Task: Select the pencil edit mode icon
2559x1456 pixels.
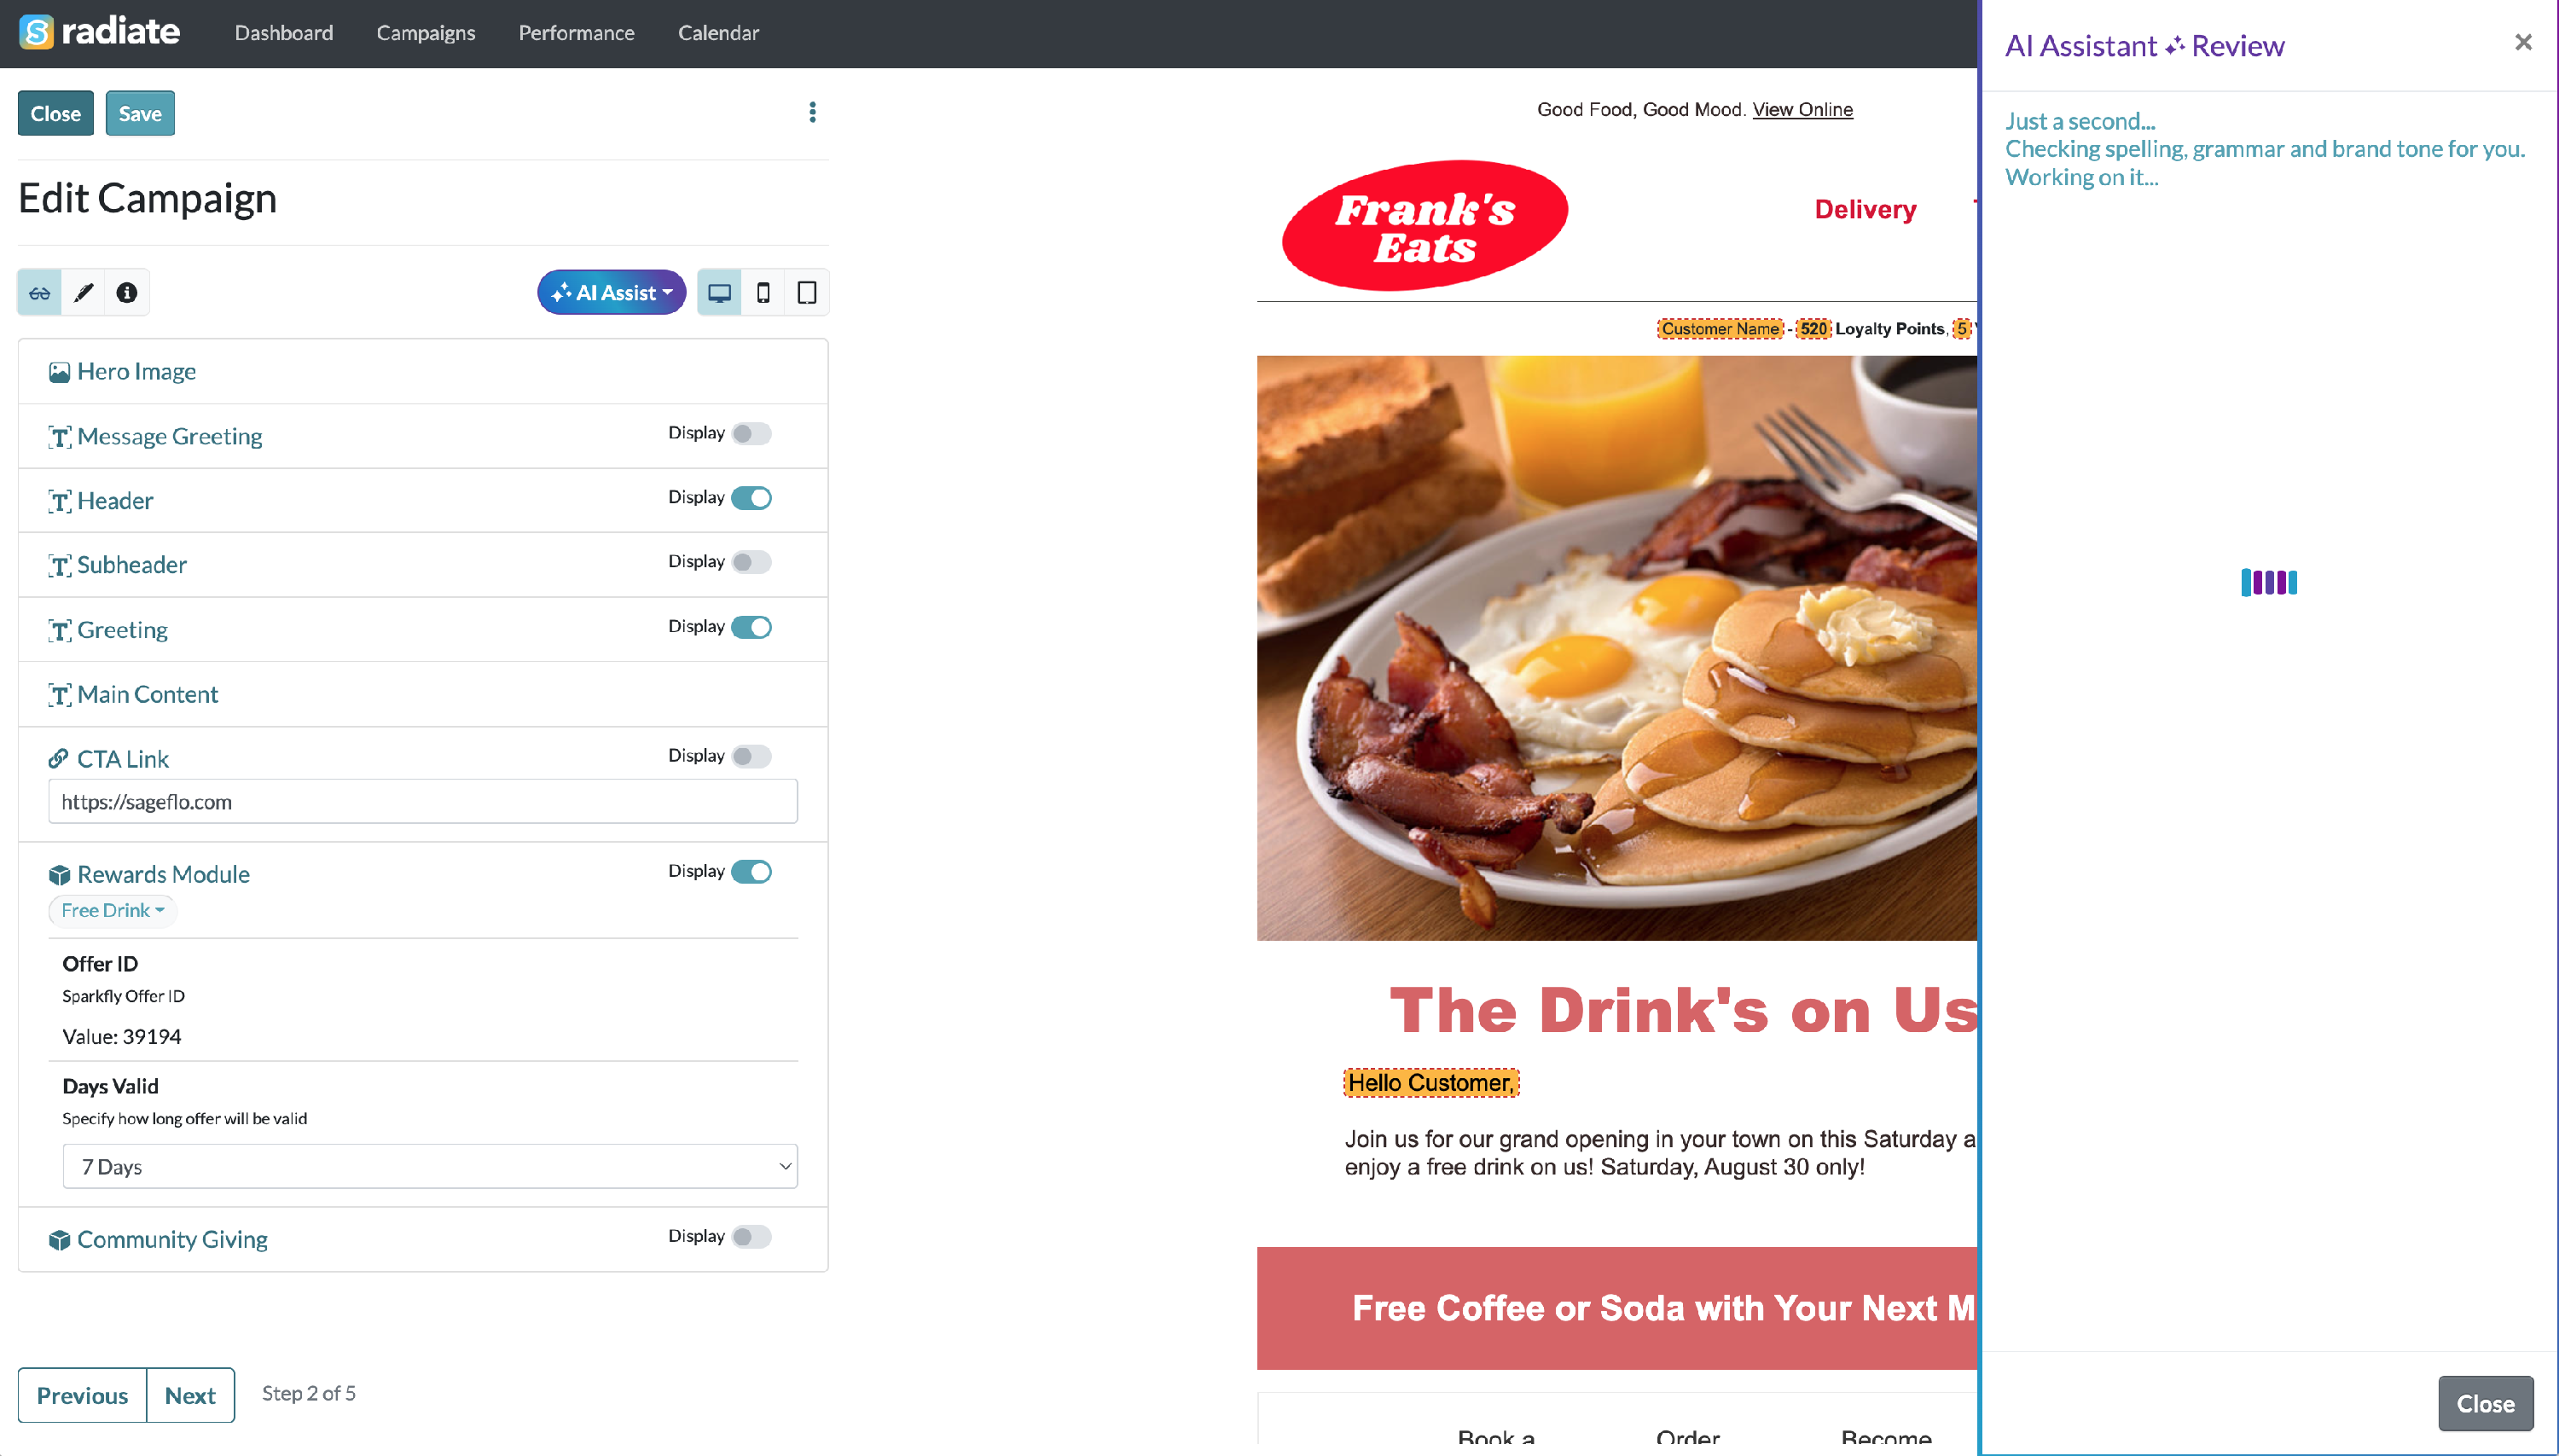Action: point(84,293)
